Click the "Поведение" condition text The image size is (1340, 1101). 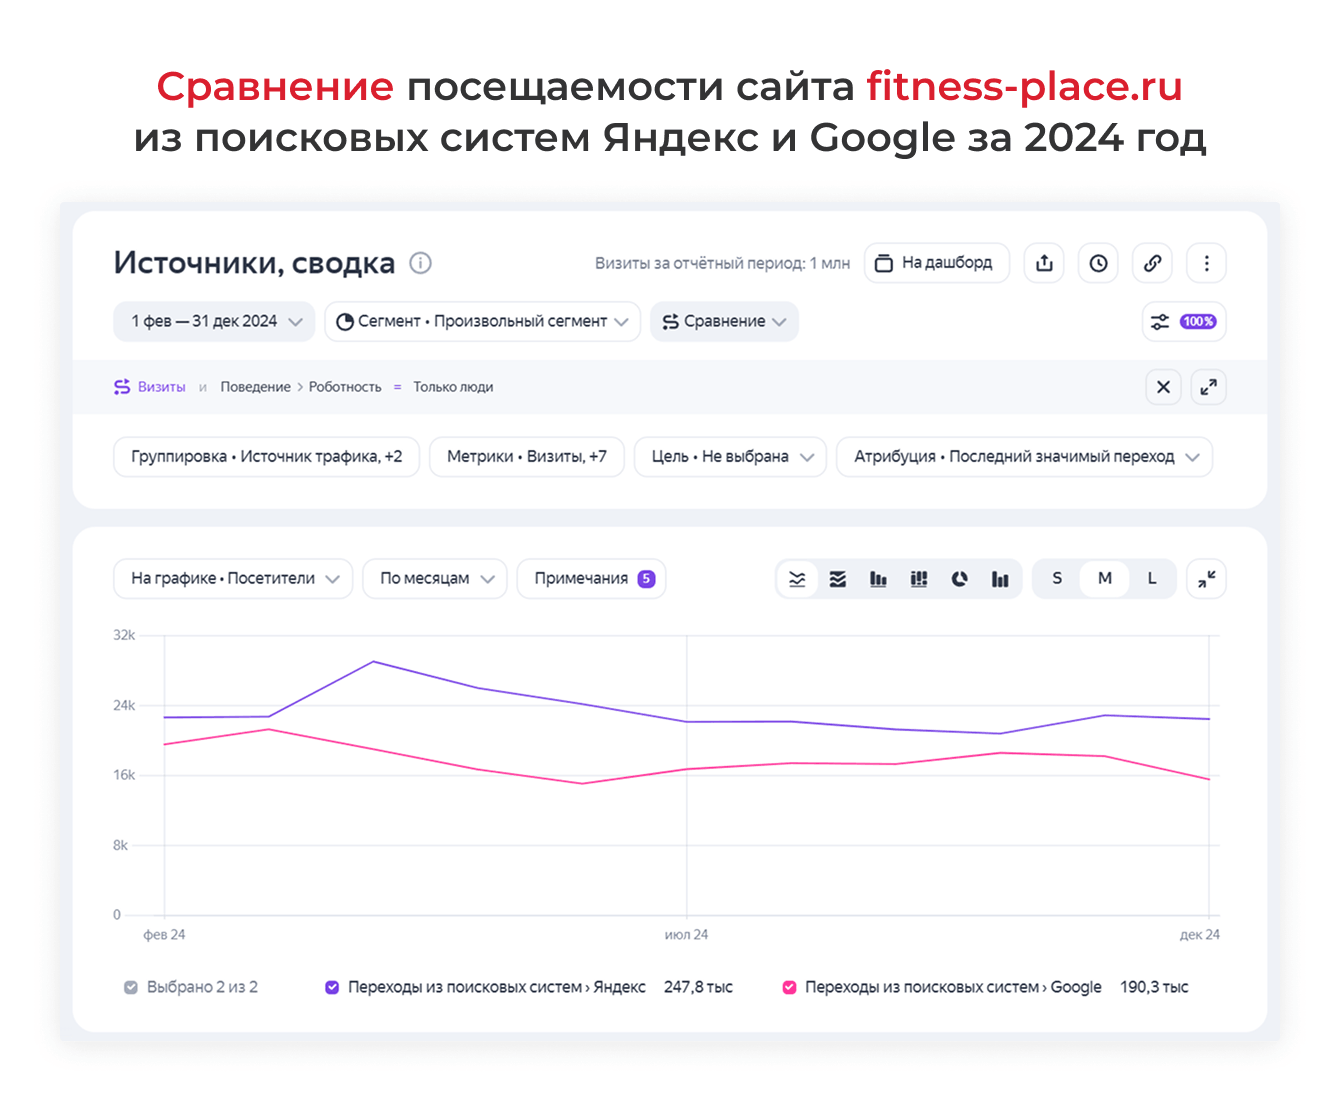point(255,387)
